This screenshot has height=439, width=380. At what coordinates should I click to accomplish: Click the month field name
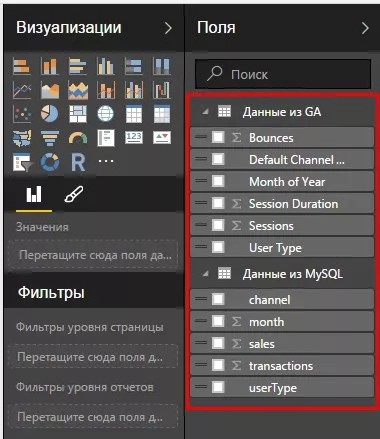tap(267, 322)
